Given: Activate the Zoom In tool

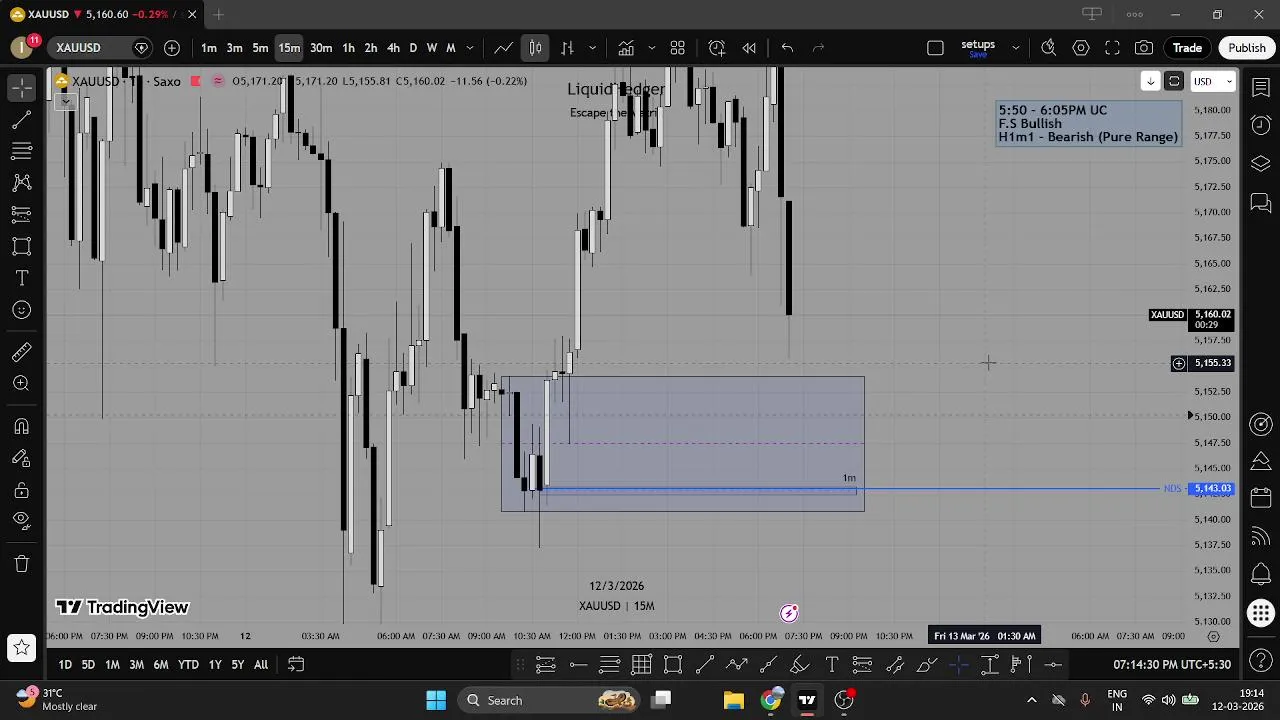Looking at the screenshot, I should (x=21, y=384).
